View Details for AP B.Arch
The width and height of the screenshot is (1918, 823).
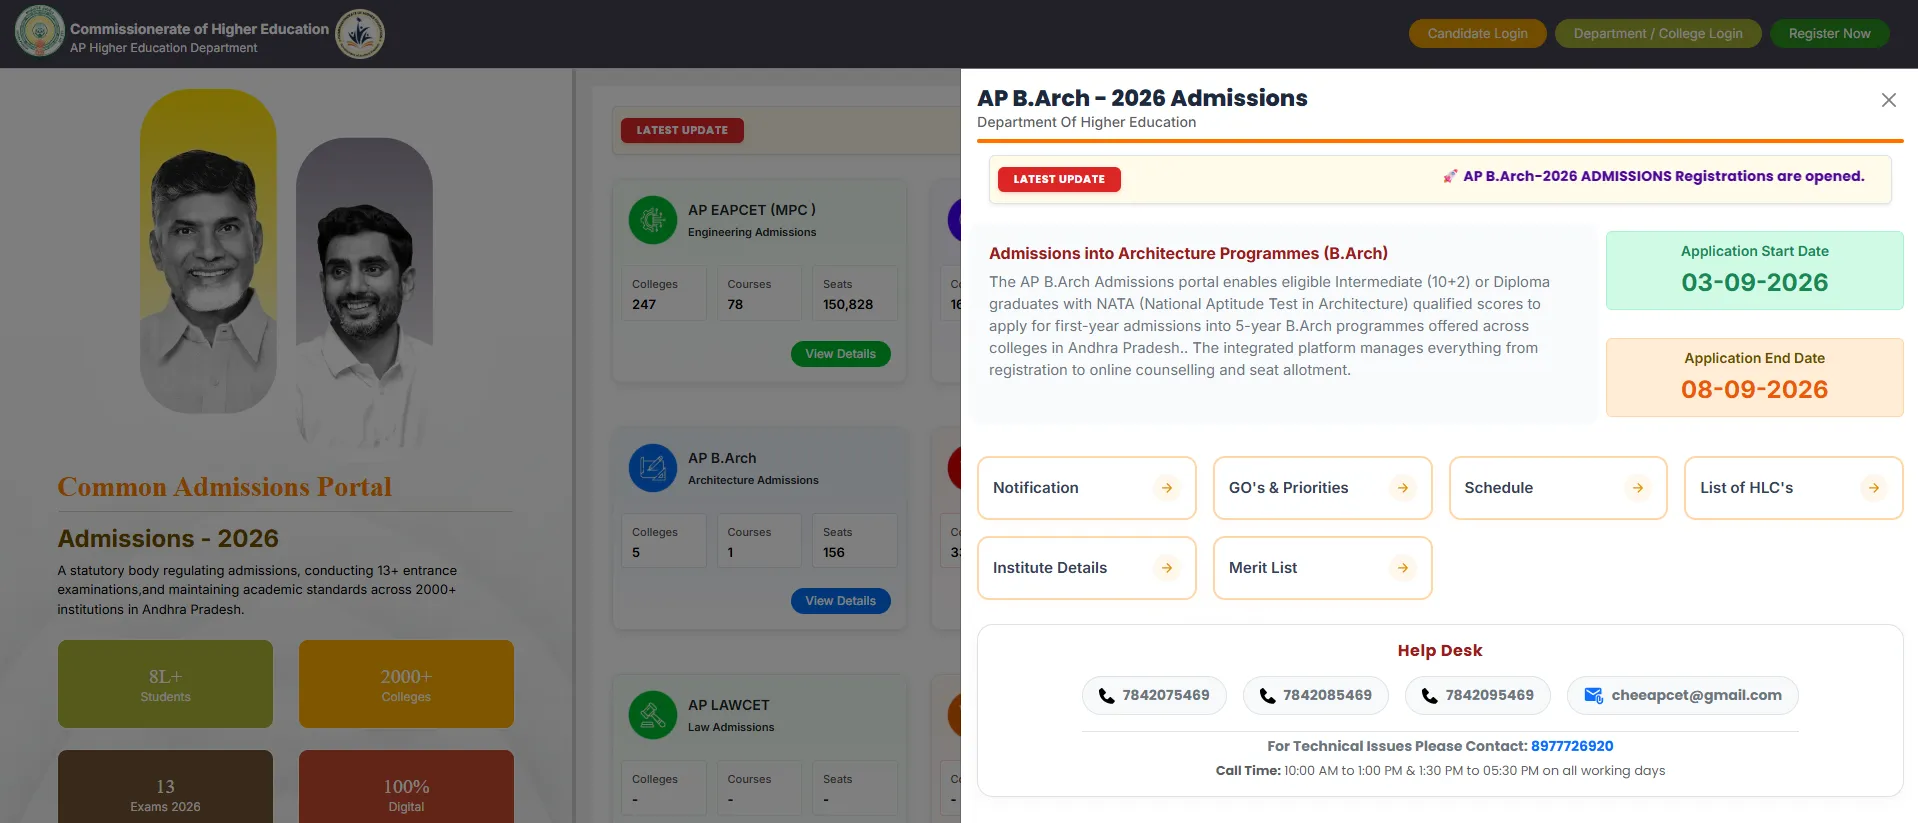840,601
